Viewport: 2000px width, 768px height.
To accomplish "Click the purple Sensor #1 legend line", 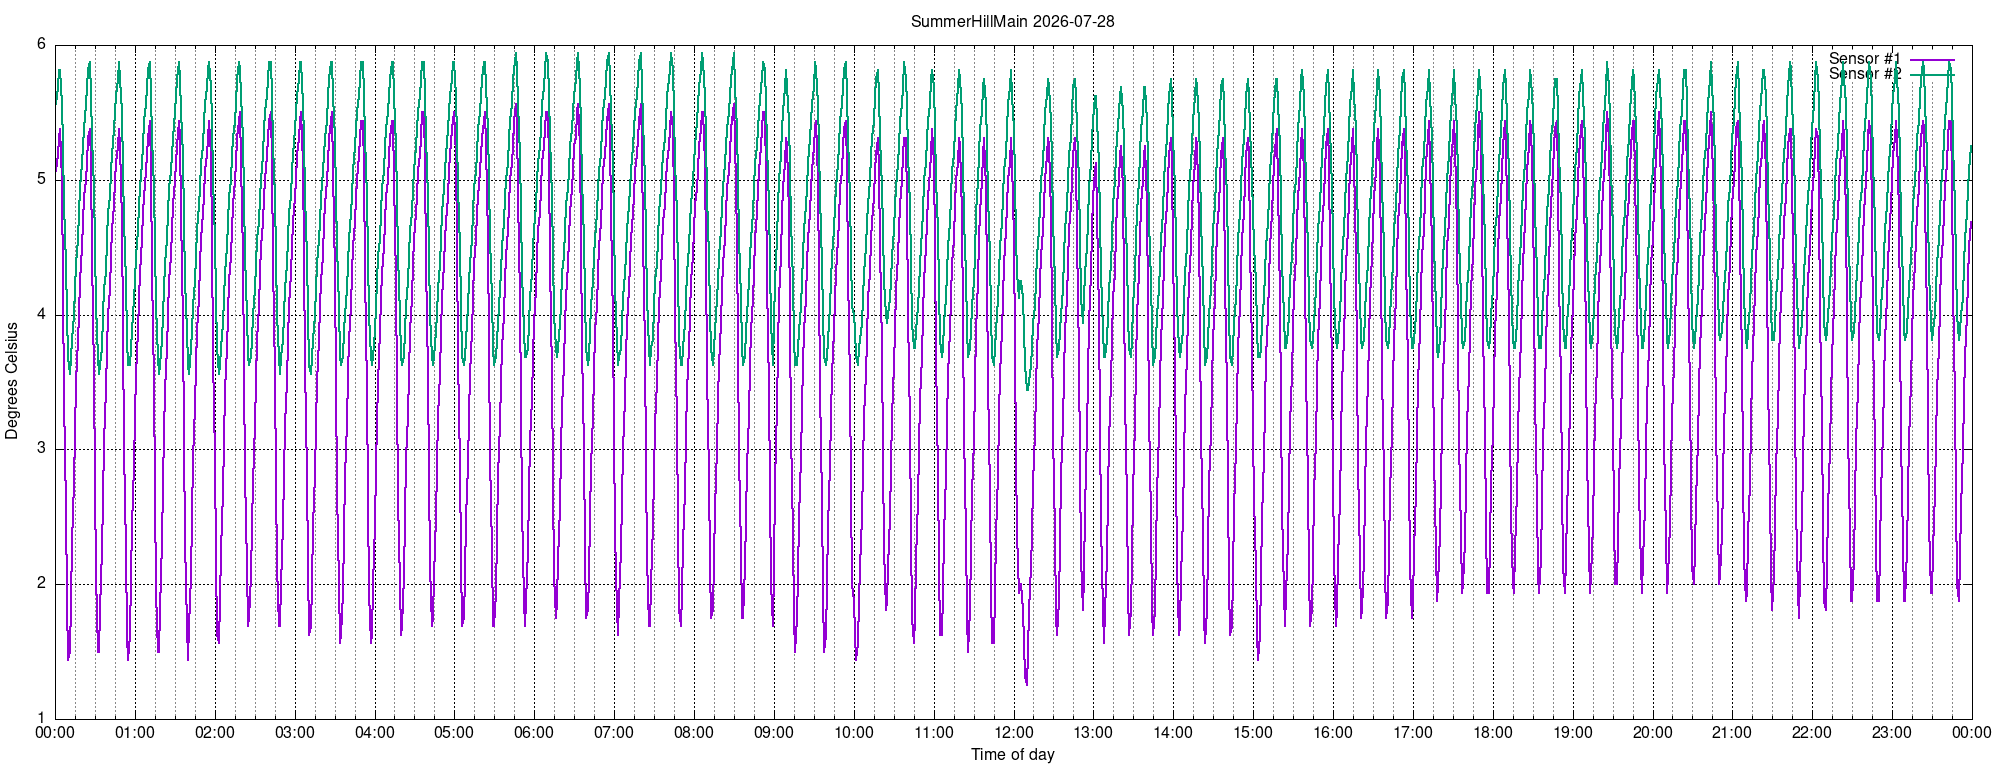I will pos(1931,59).
